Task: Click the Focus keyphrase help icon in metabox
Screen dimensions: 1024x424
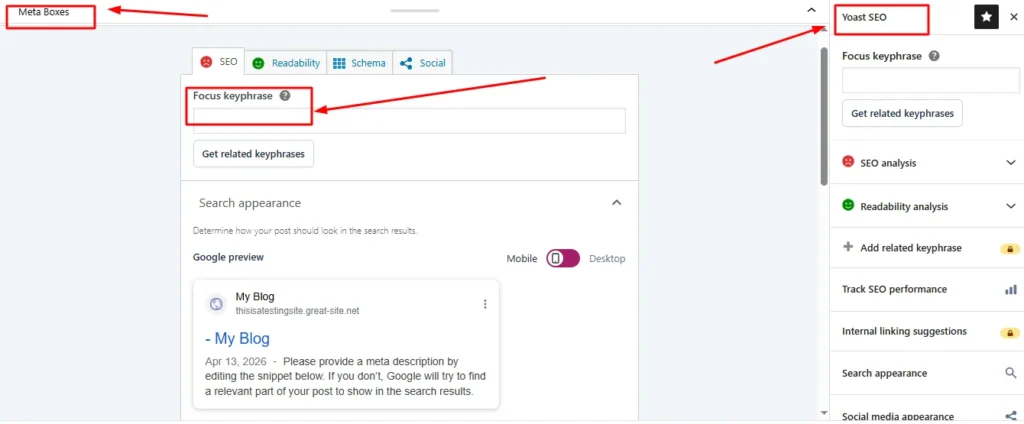Action: (284, 95)
